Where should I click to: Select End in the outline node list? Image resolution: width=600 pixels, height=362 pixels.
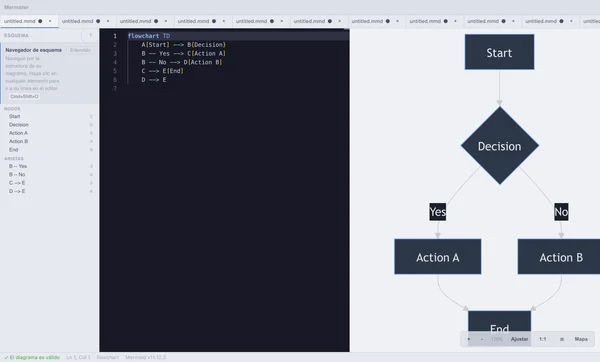pyautogui.click(x=49, y=150)
